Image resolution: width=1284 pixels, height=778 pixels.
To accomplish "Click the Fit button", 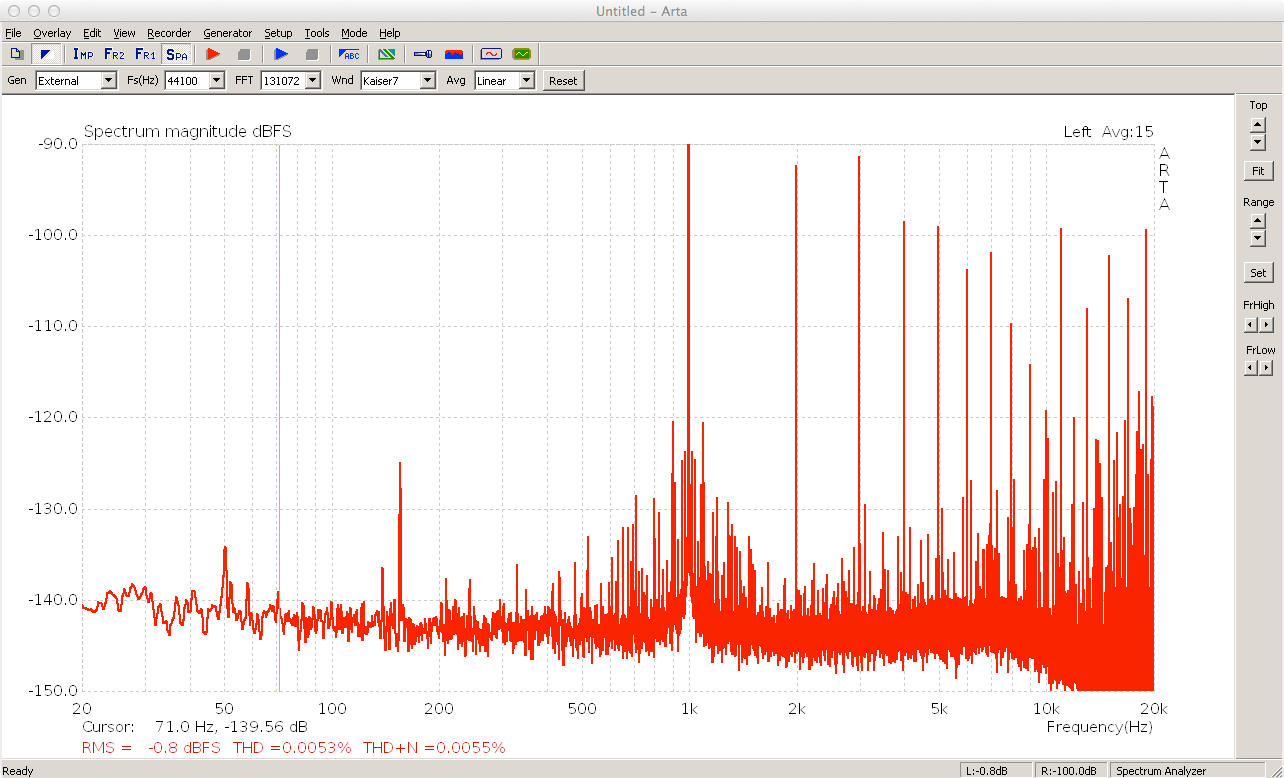I will point(1258,171).
